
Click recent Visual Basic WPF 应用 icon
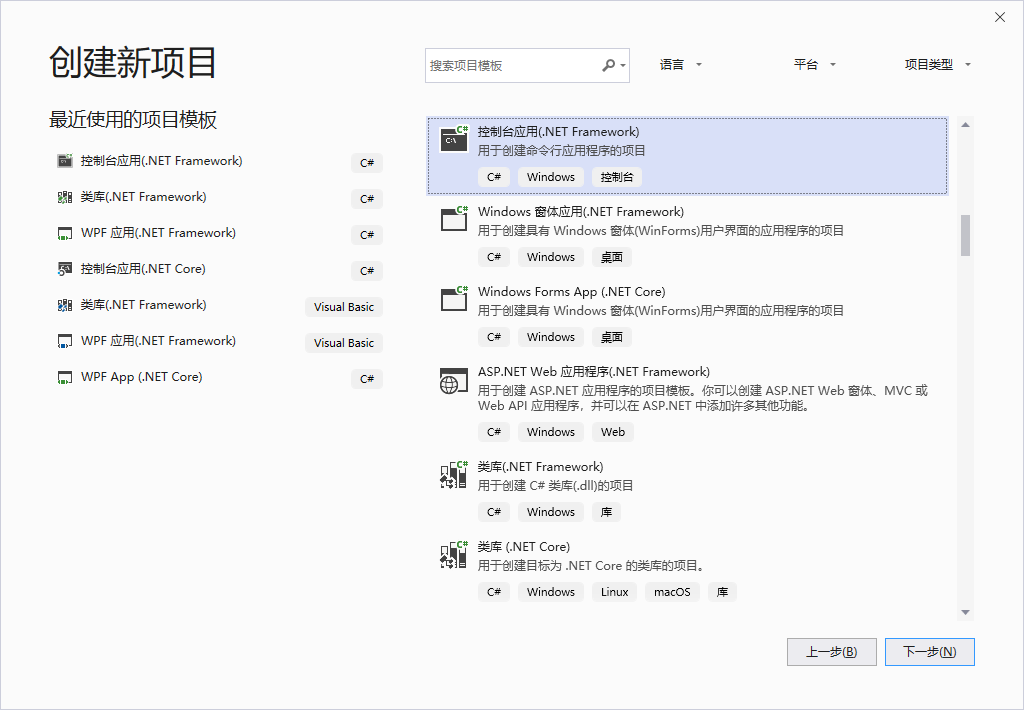point(65,341)
